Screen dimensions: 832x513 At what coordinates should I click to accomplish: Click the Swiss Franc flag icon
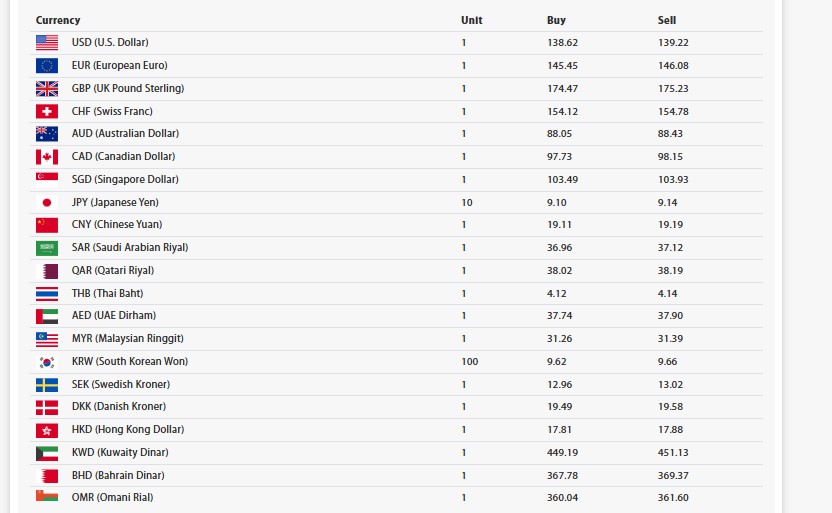point(47,111)
